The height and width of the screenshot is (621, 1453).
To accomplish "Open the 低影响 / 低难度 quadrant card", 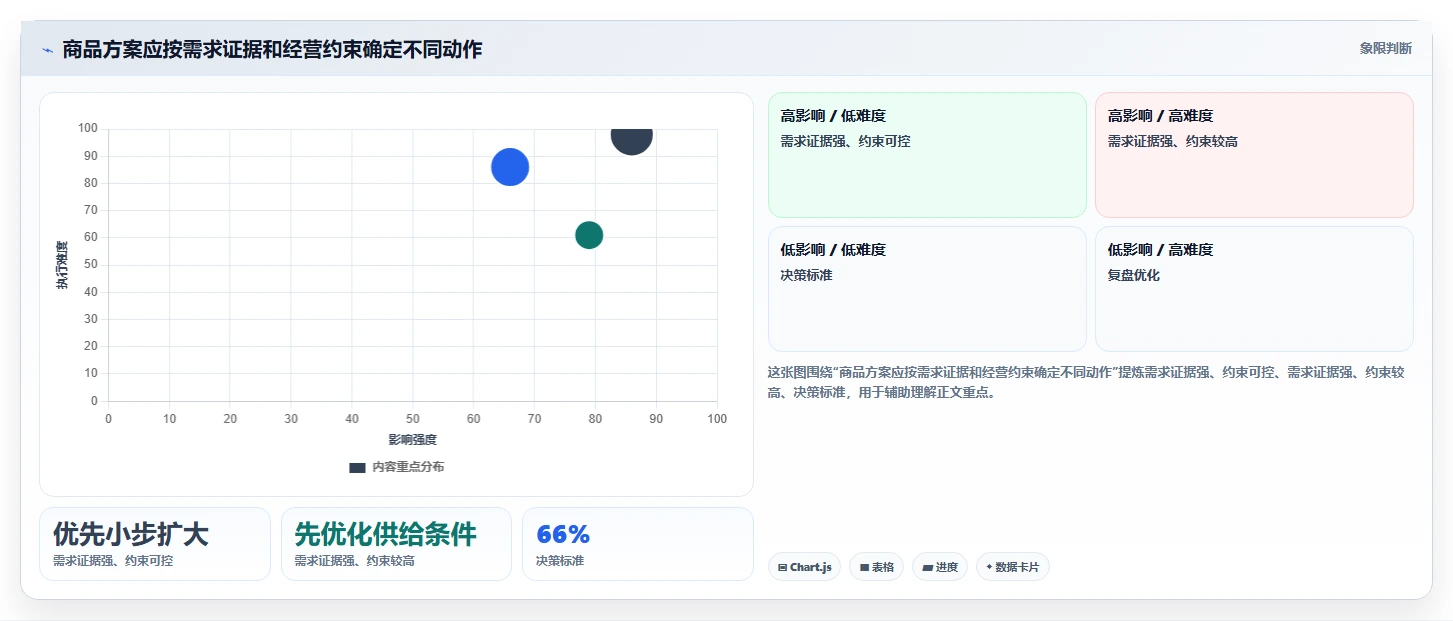I will tap(927, 289).
